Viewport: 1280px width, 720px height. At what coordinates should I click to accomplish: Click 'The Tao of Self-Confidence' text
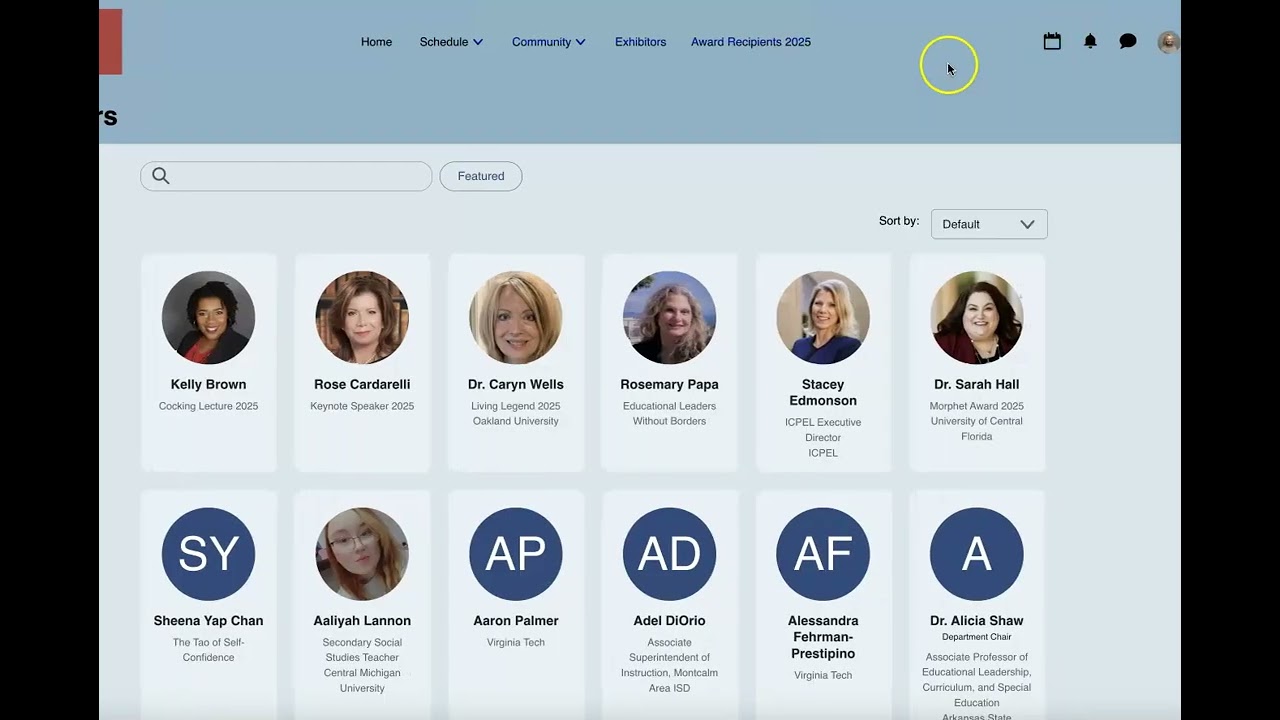(208, 650)
